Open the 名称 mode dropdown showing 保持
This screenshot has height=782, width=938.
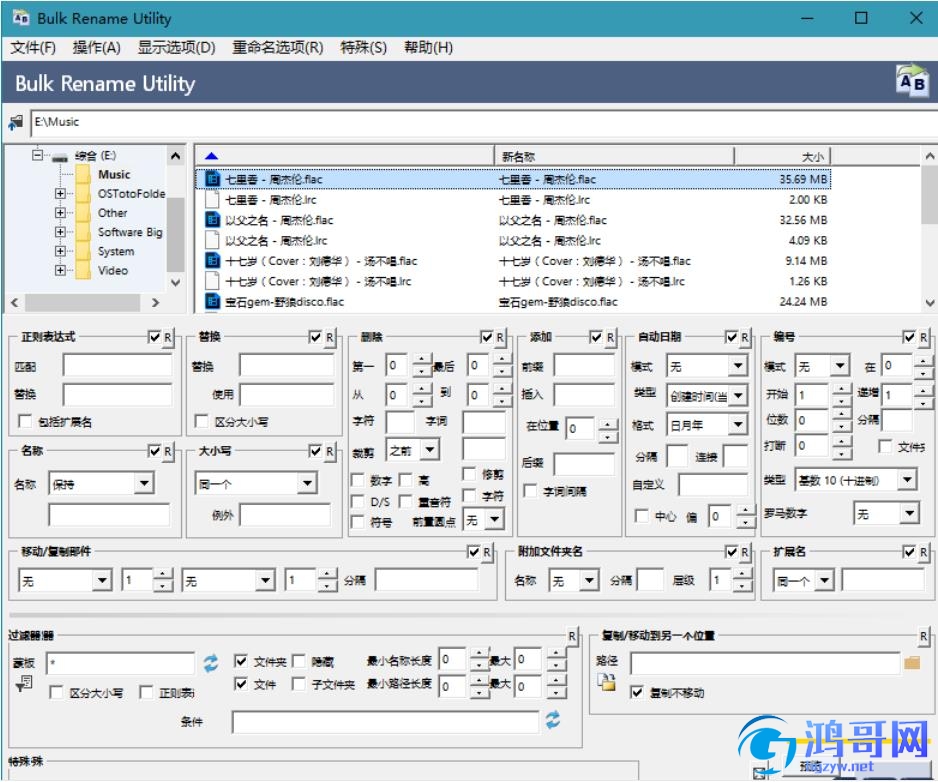144,483
